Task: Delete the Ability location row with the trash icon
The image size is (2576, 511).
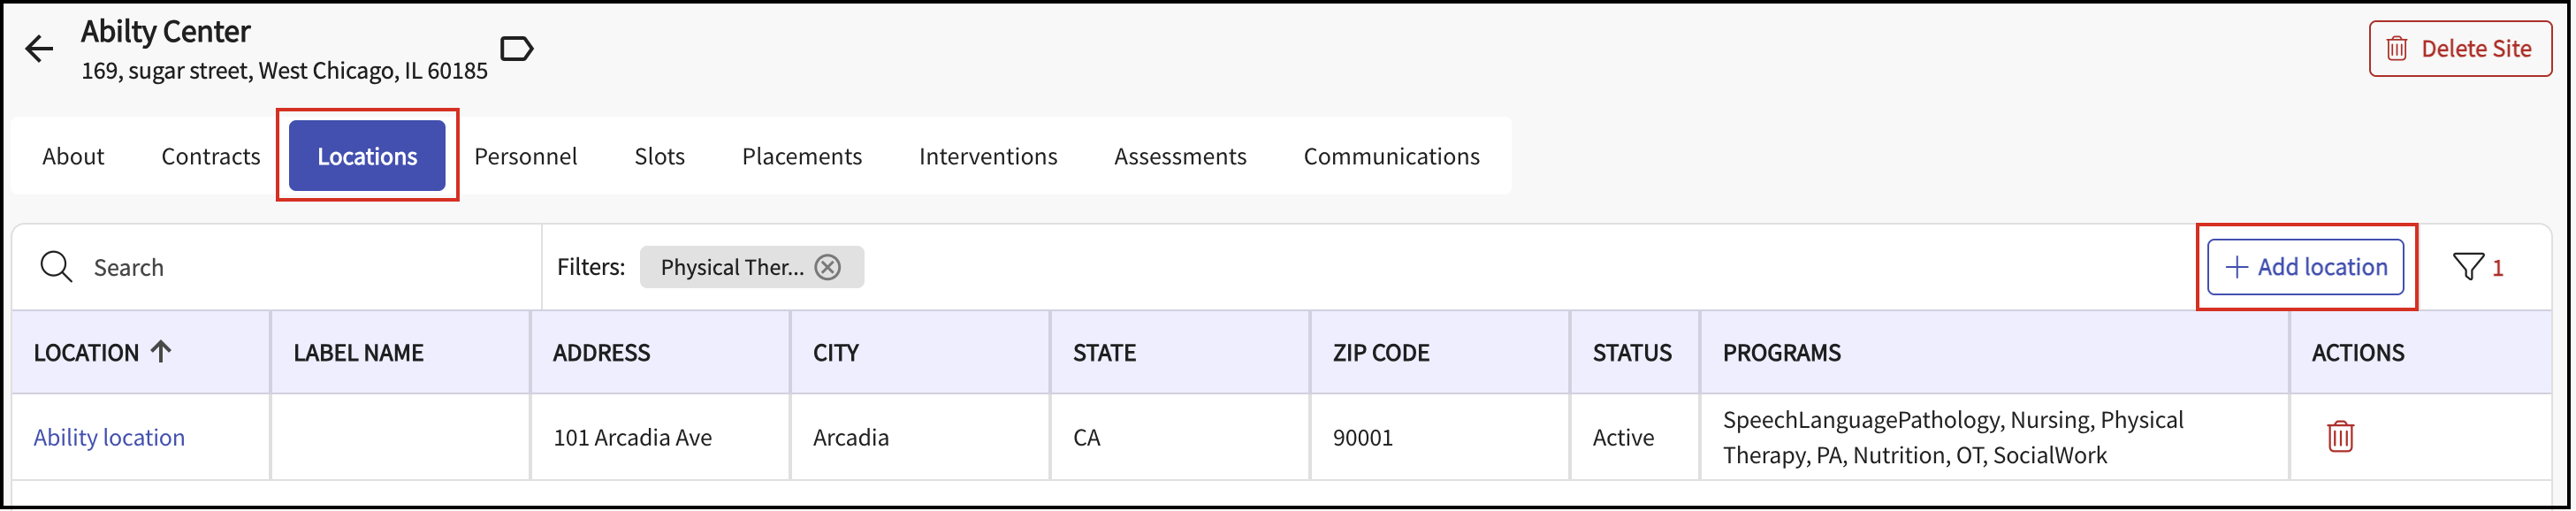Action: click(x=2340, y=437)
